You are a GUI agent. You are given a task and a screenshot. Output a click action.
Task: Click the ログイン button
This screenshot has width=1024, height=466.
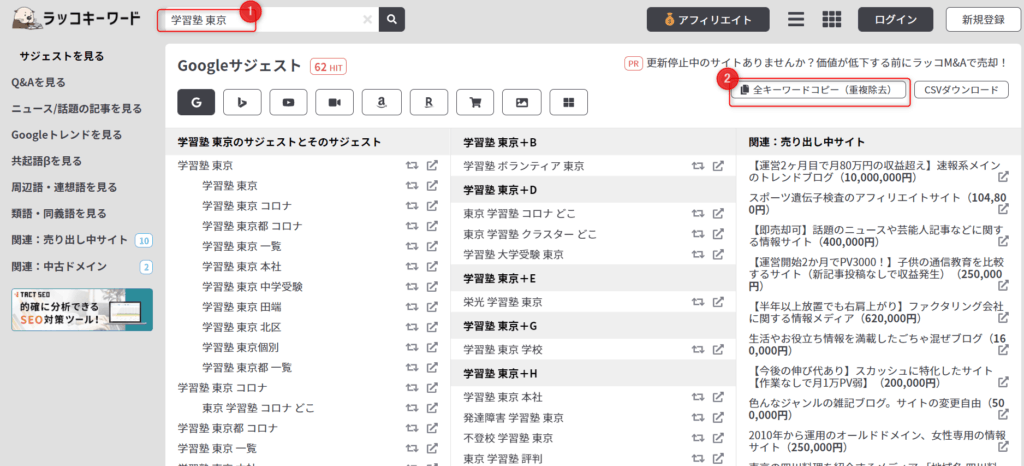point(897,20)
